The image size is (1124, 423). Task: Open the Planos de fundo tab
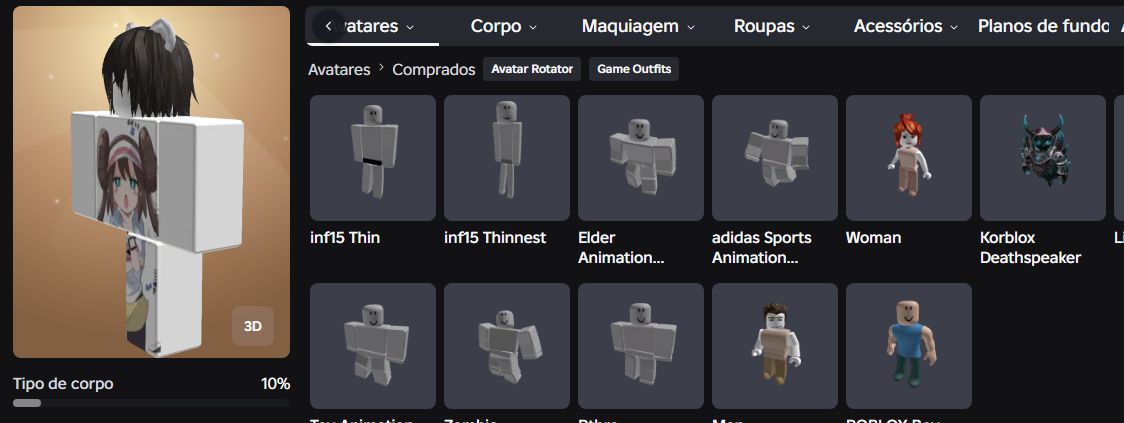(1043, 27)
